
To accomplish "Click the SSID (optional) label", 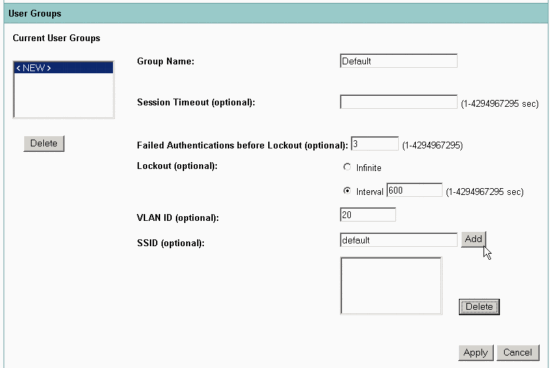I will coord(170,243).
